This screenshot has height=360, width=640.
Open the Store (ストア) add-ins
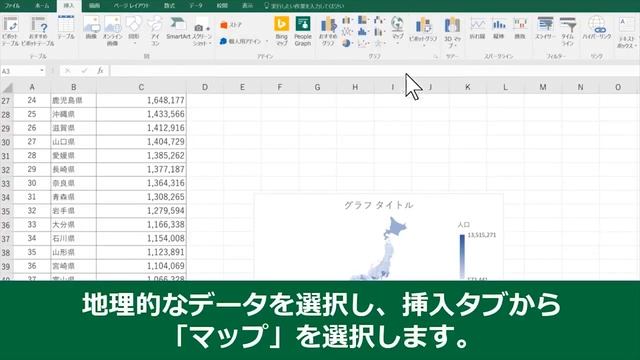231,25
